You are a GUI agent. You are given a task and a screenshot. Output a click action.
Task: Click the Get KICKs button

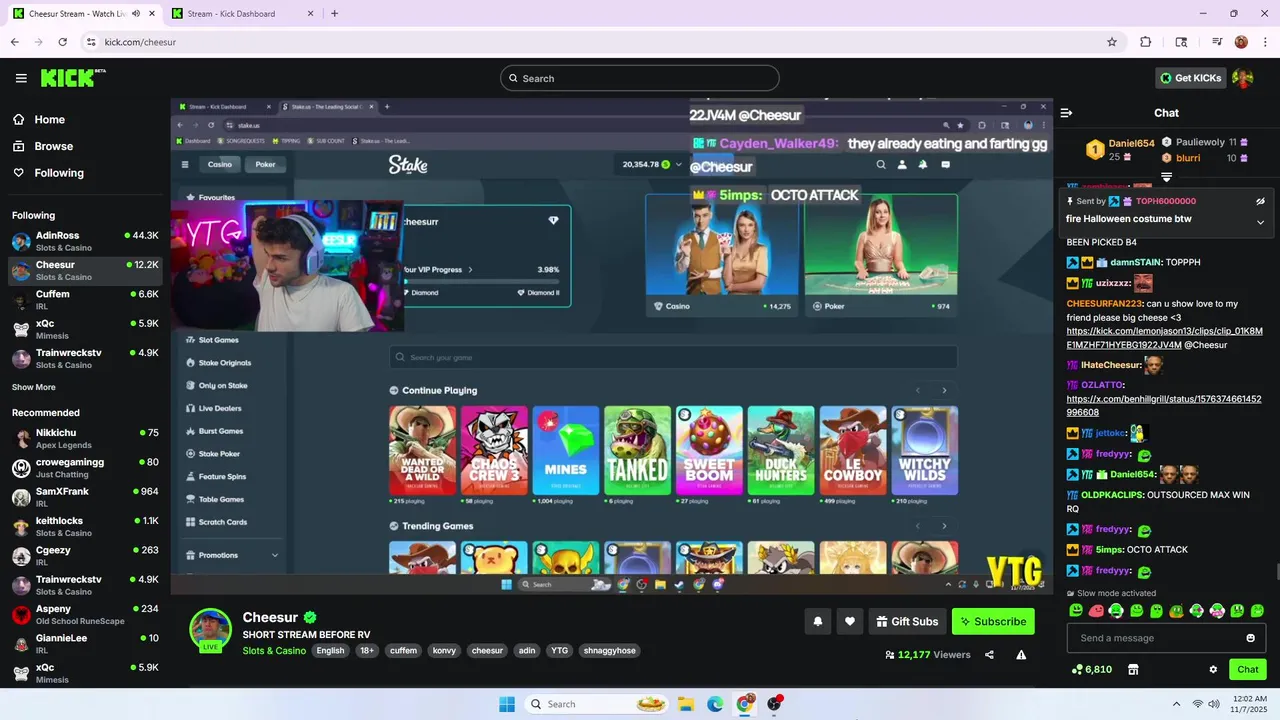coord(1190,78)
